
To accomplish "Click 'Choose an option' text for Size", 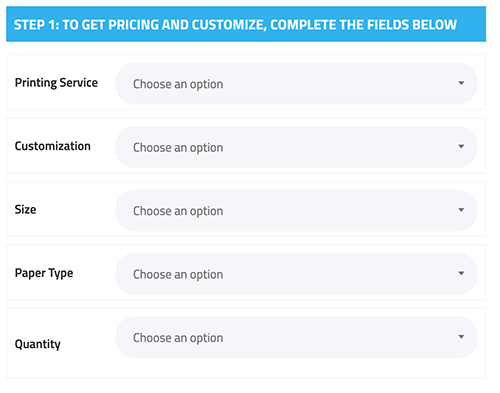I will click(x=178, y=211).
